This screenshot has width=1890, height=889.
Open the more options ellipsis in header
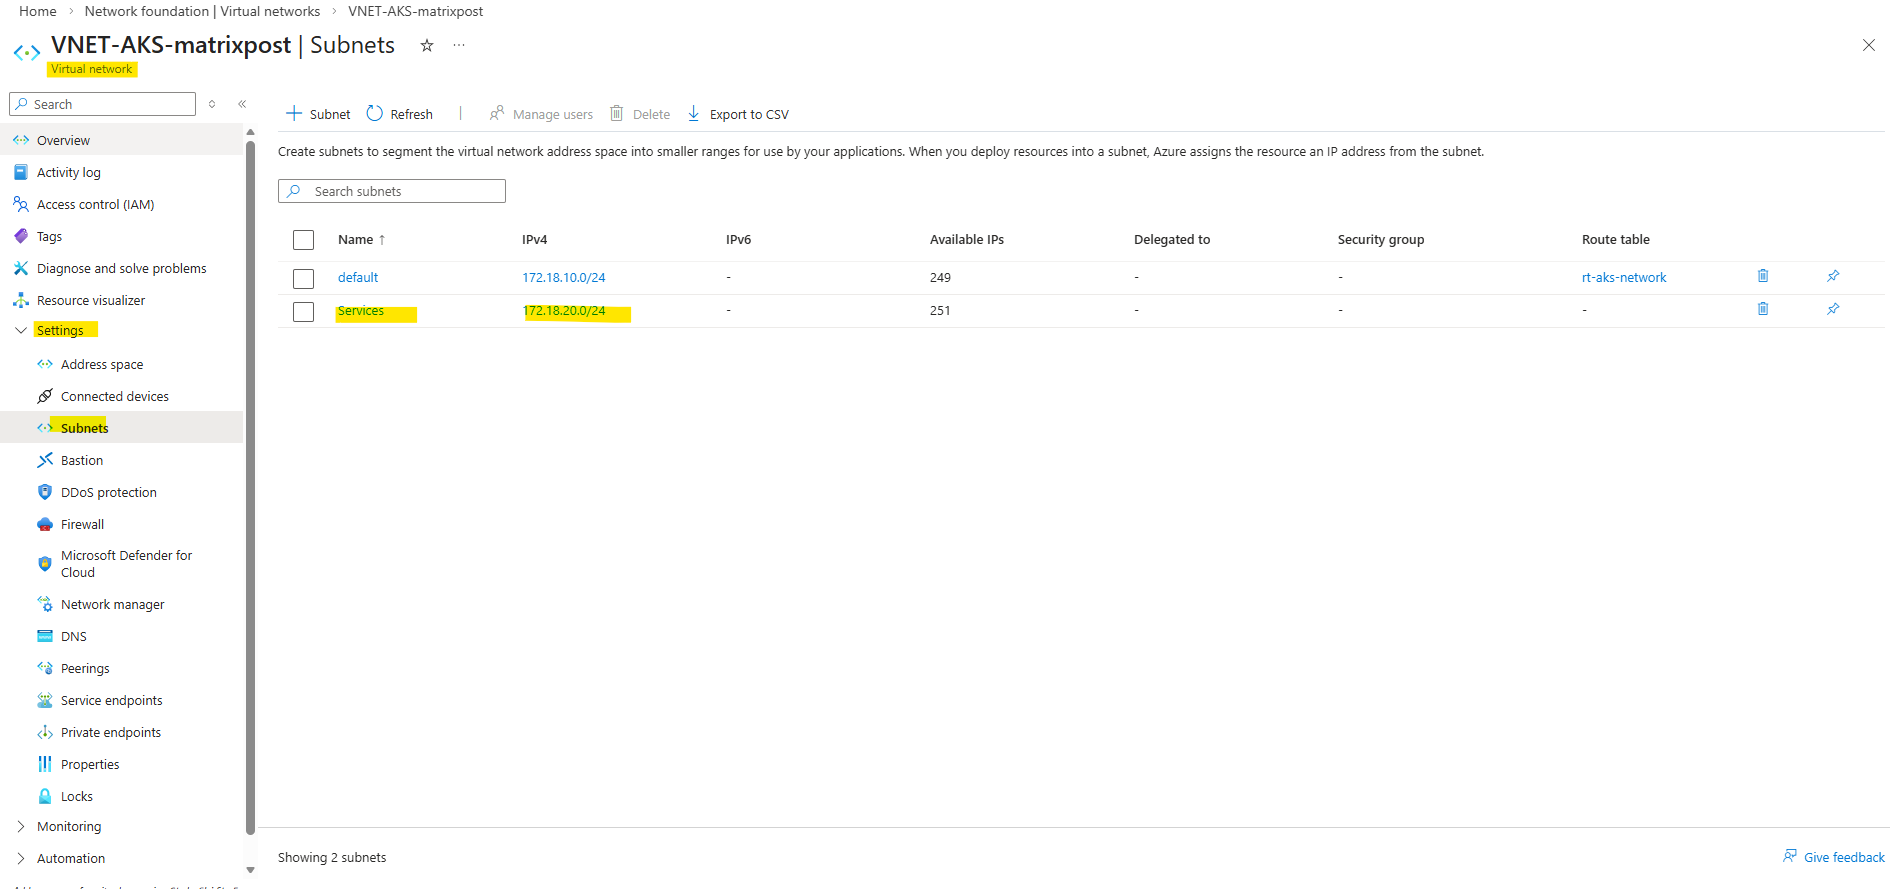tap(459, 46)
